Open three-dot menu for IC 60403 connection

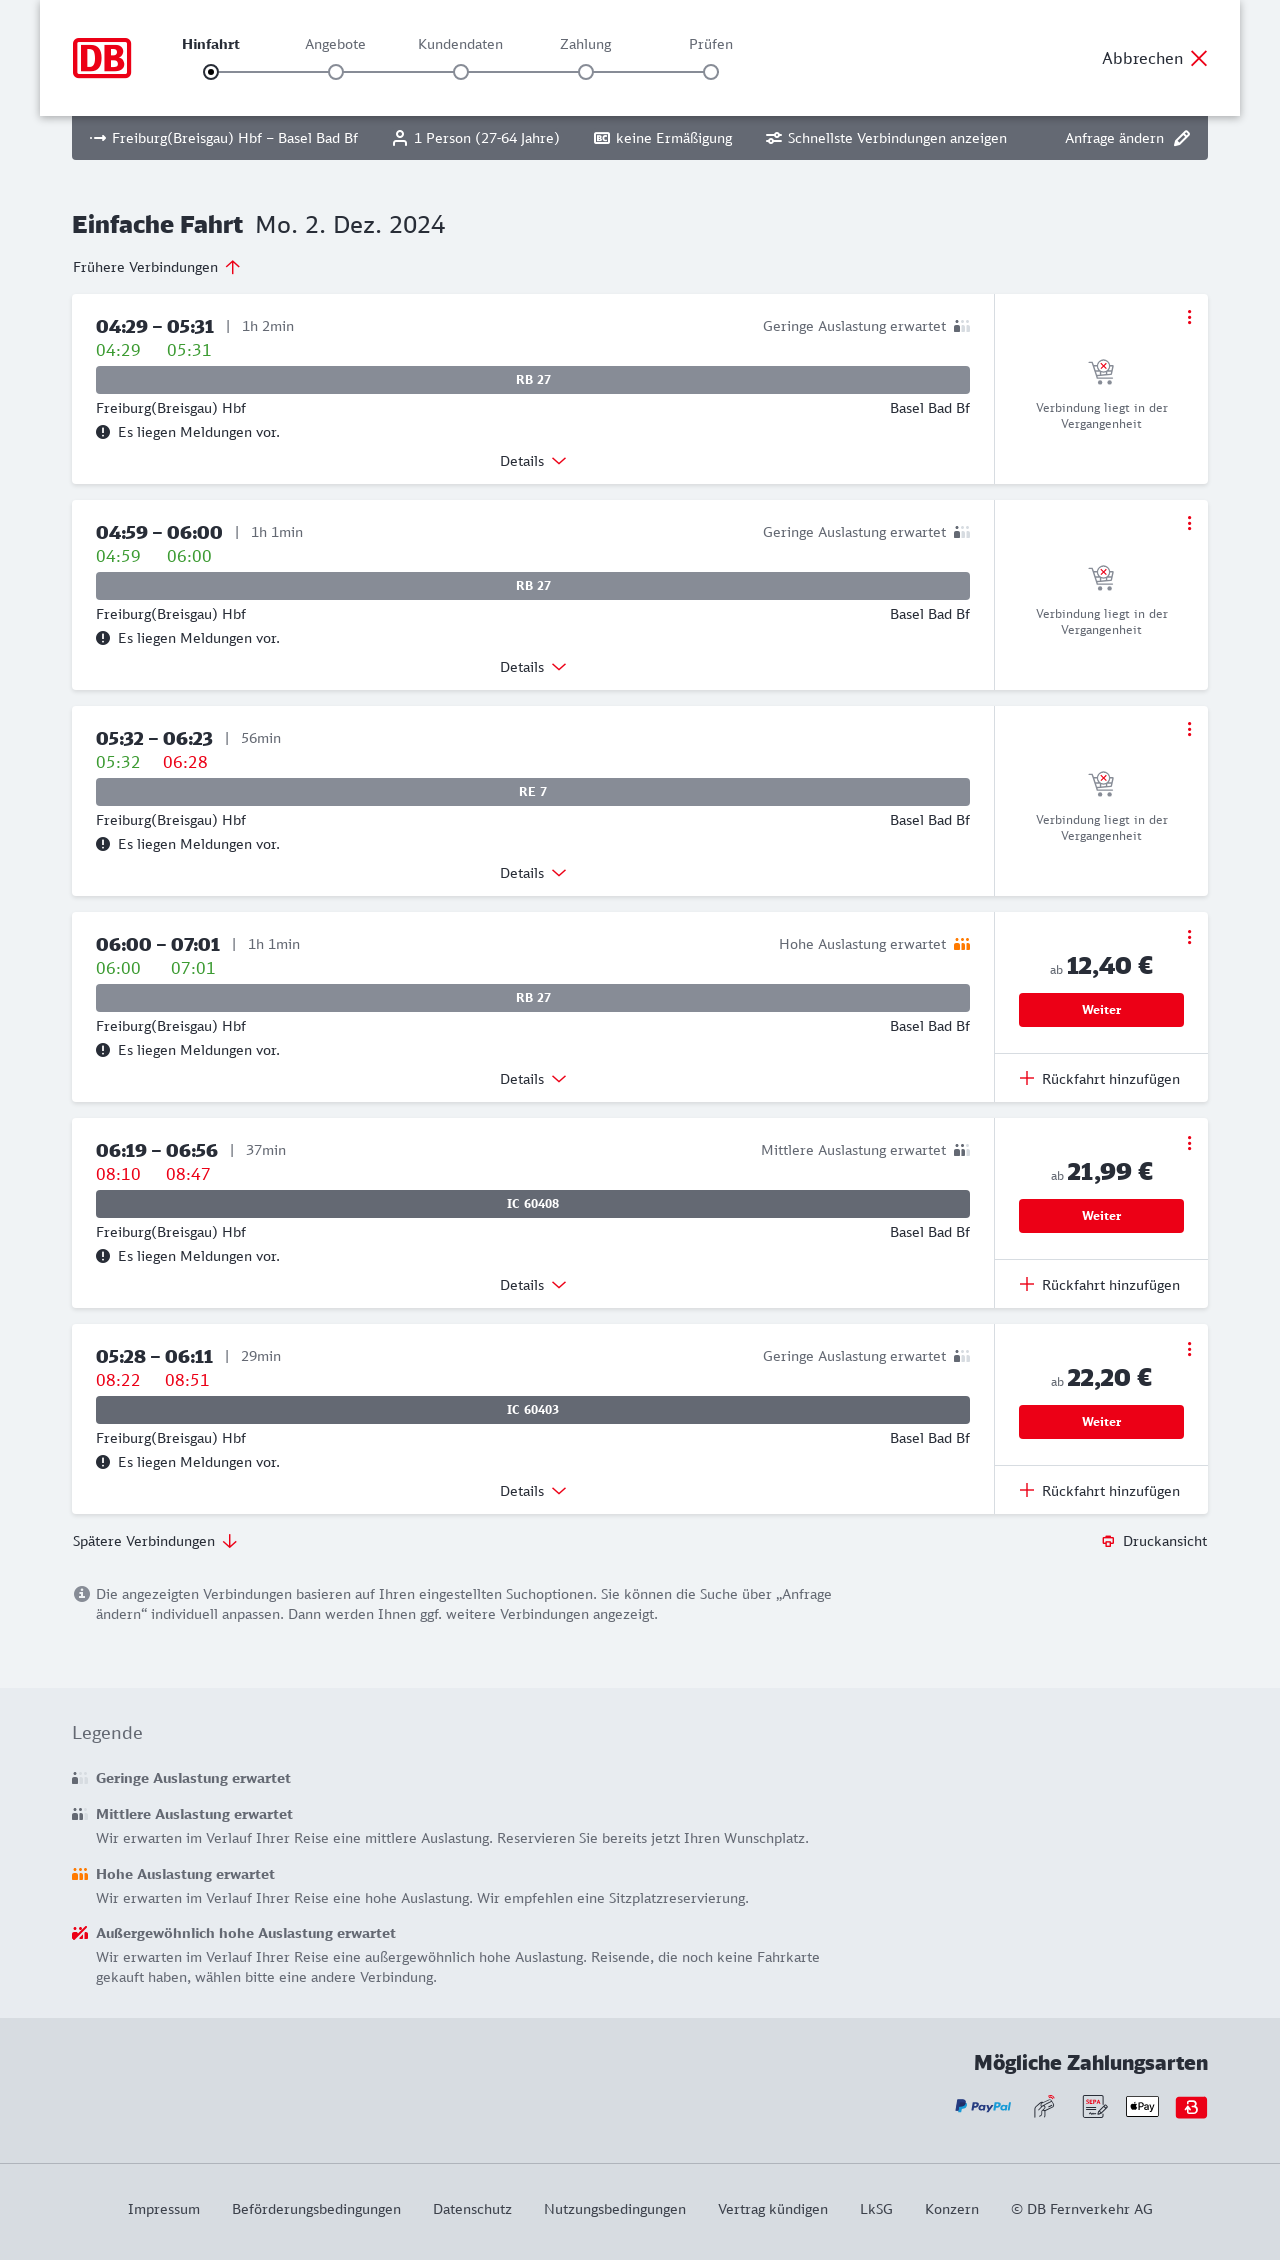click(x=1189, y=1349)
